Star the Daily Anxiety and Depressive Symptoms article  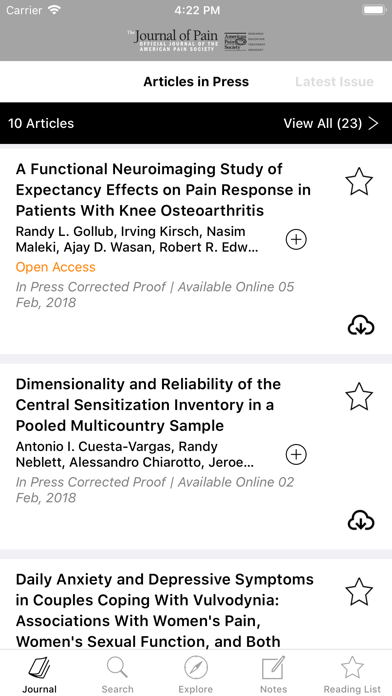[x=359, y=592]
